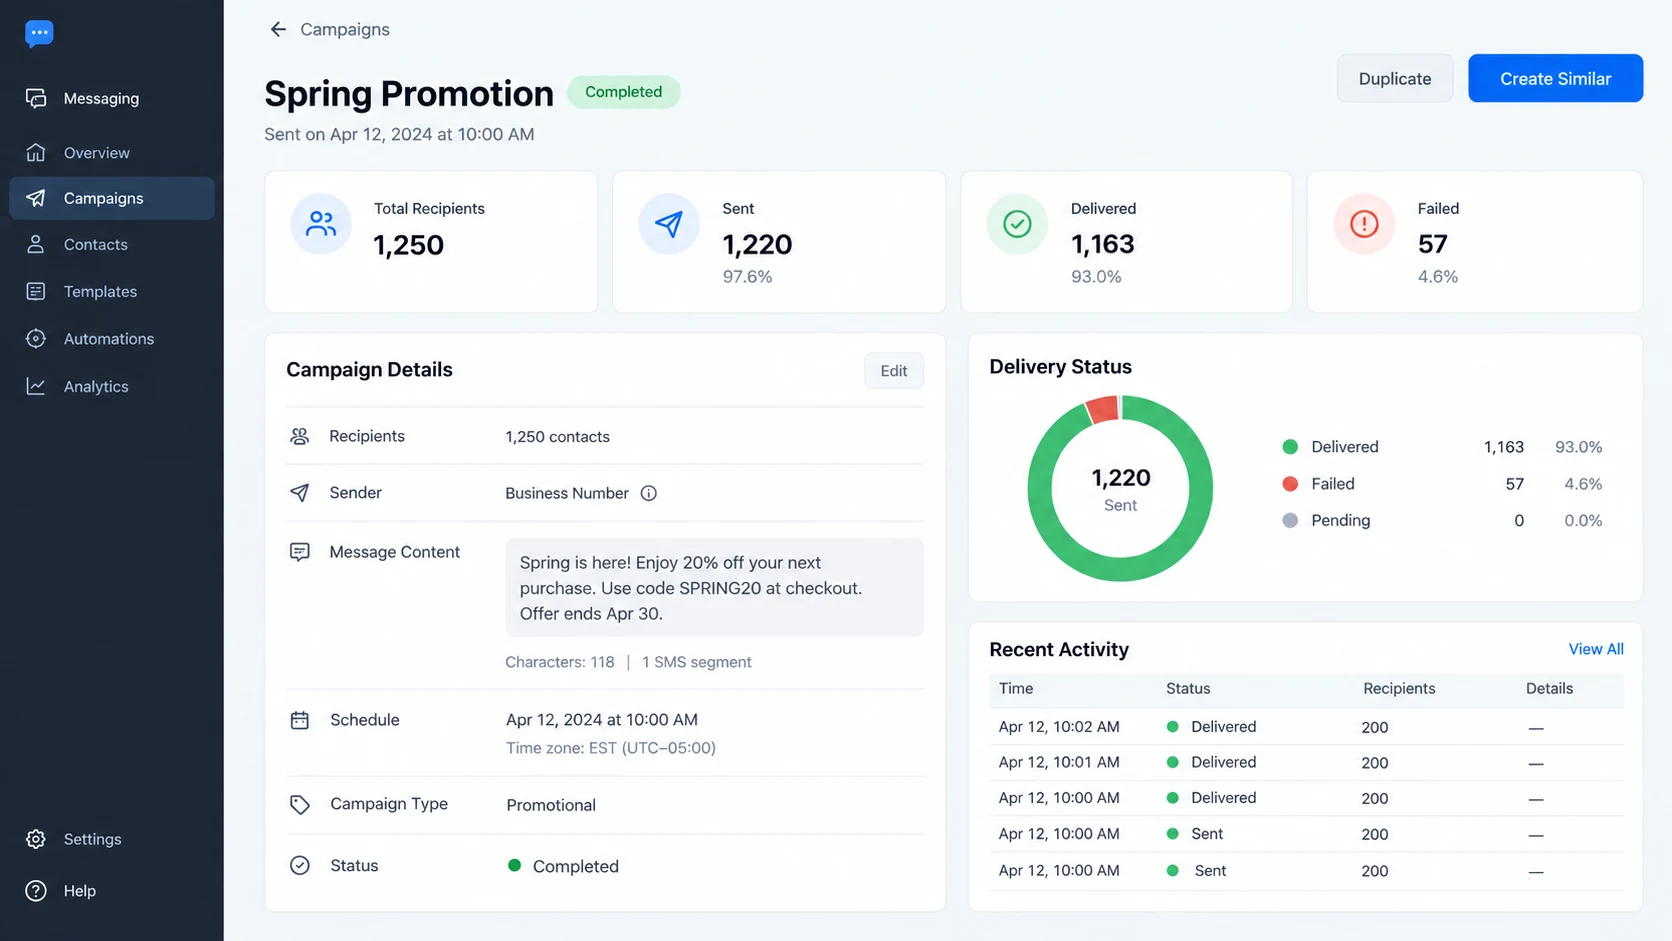Select Campaigns in the sidebar
The width and height of the screenshot is (1672, 941).
pos(112,198)
